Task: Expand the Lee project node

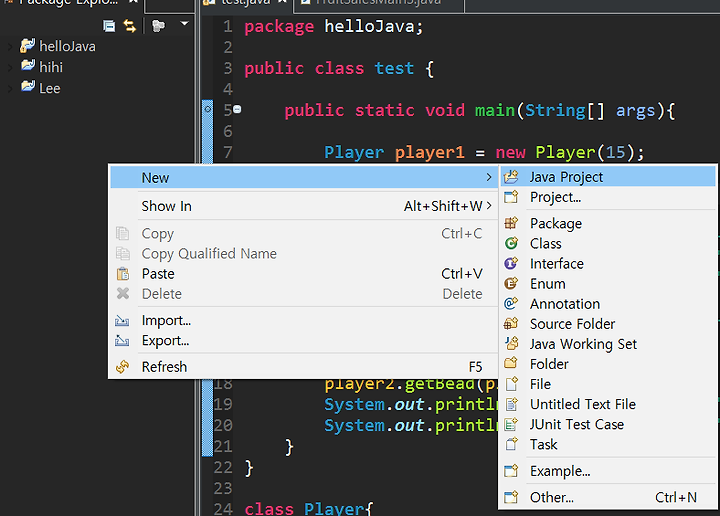Action: point(10,89)
